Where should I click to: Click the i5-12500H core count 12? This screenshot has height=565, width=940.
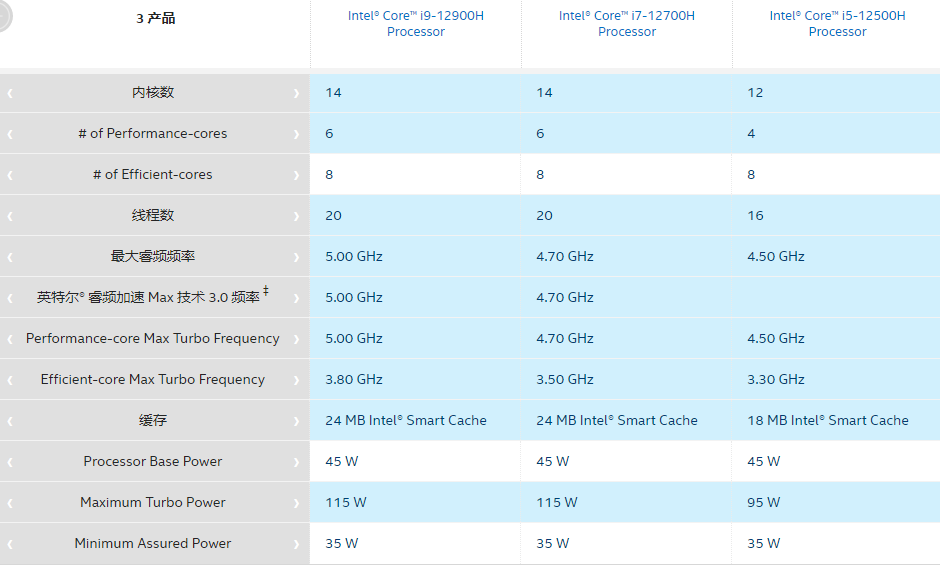(x=755, y=92)
